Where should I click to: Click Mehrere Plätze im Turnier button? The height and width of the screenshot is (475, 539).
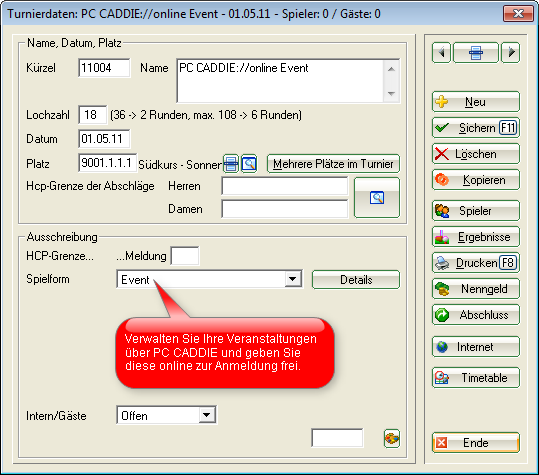pyautogui.click(x=333, y=164)
